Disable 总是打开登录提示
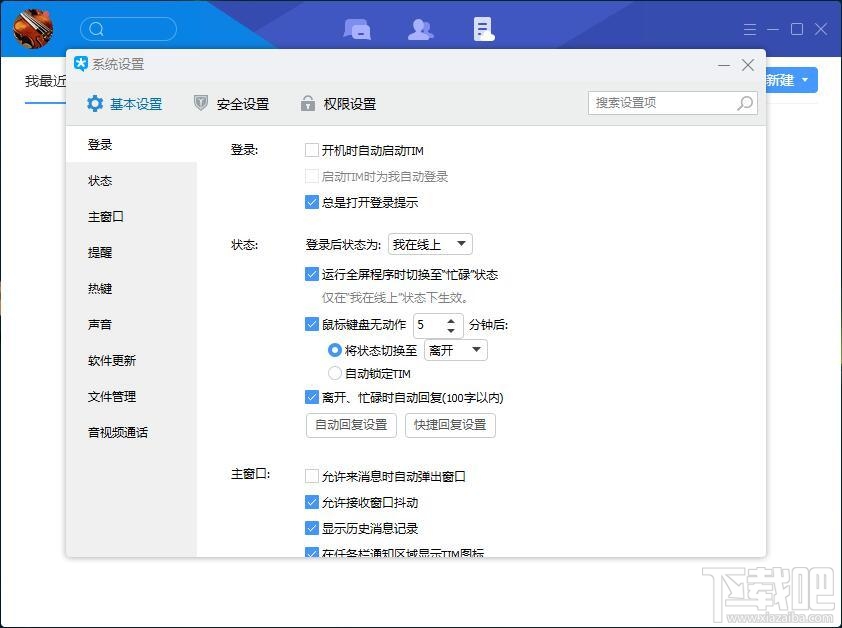The image size is (842, 628). (x=312, y=201)
